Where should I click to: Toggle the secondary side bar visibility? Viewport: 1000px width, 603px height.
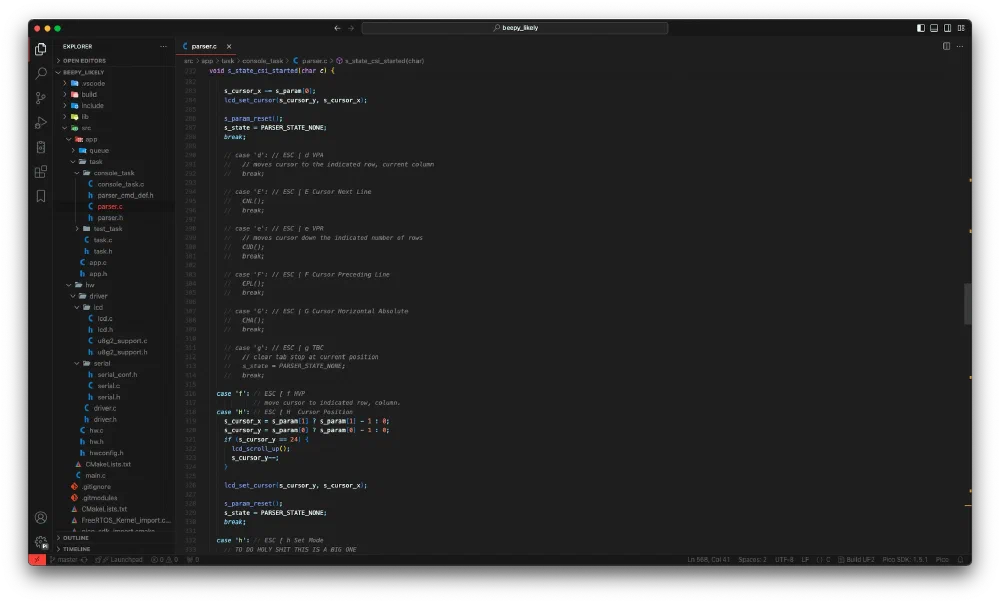click(947, 28)
